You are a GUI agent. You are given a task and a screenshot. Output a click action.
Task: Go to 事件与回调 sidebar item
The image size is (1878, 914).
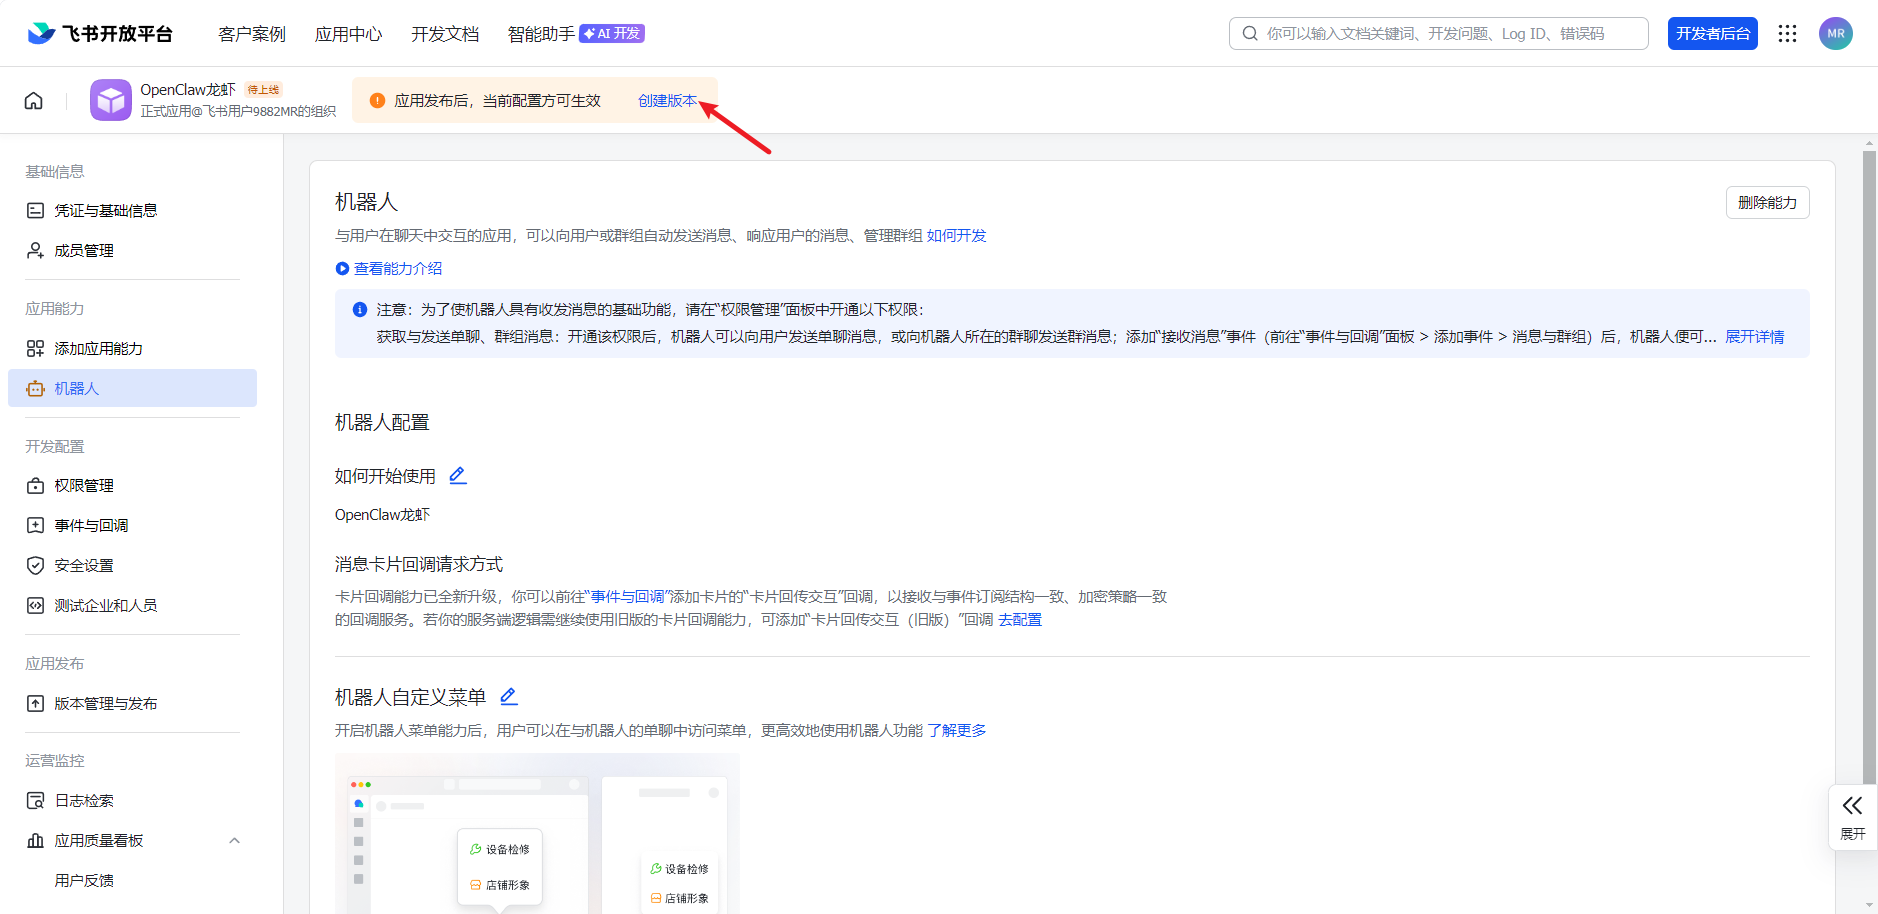pos(91,526)
